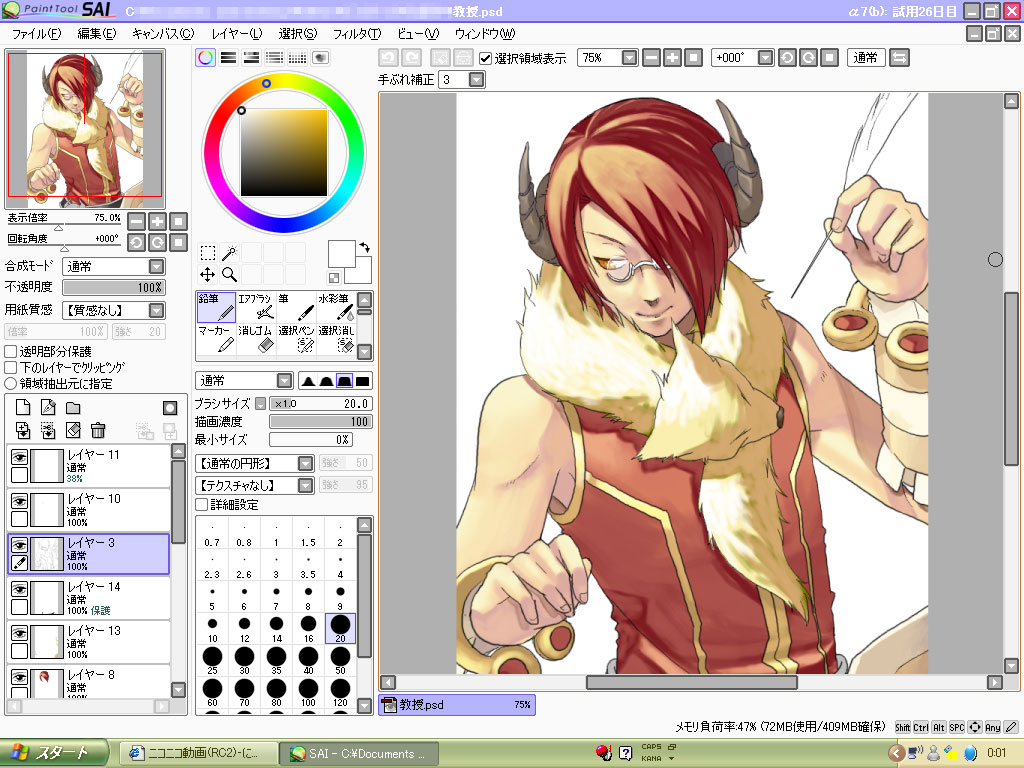Choose brush size preset 50
Image resolution: width=1024 pixels, height=768 pixels.
point(340,660)
